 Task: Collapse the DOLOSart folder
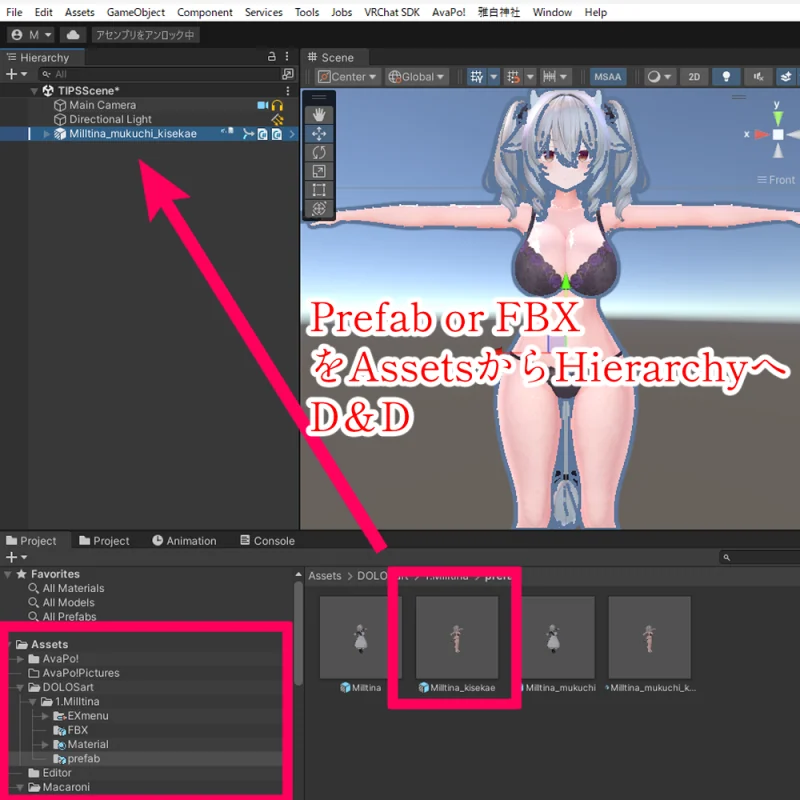click(x=20, y=688)
